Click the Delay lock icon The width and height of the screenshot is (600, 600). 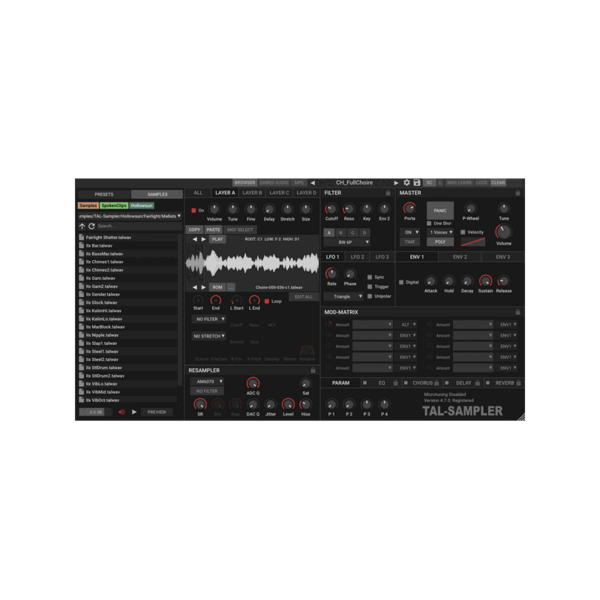coord(478,383)
